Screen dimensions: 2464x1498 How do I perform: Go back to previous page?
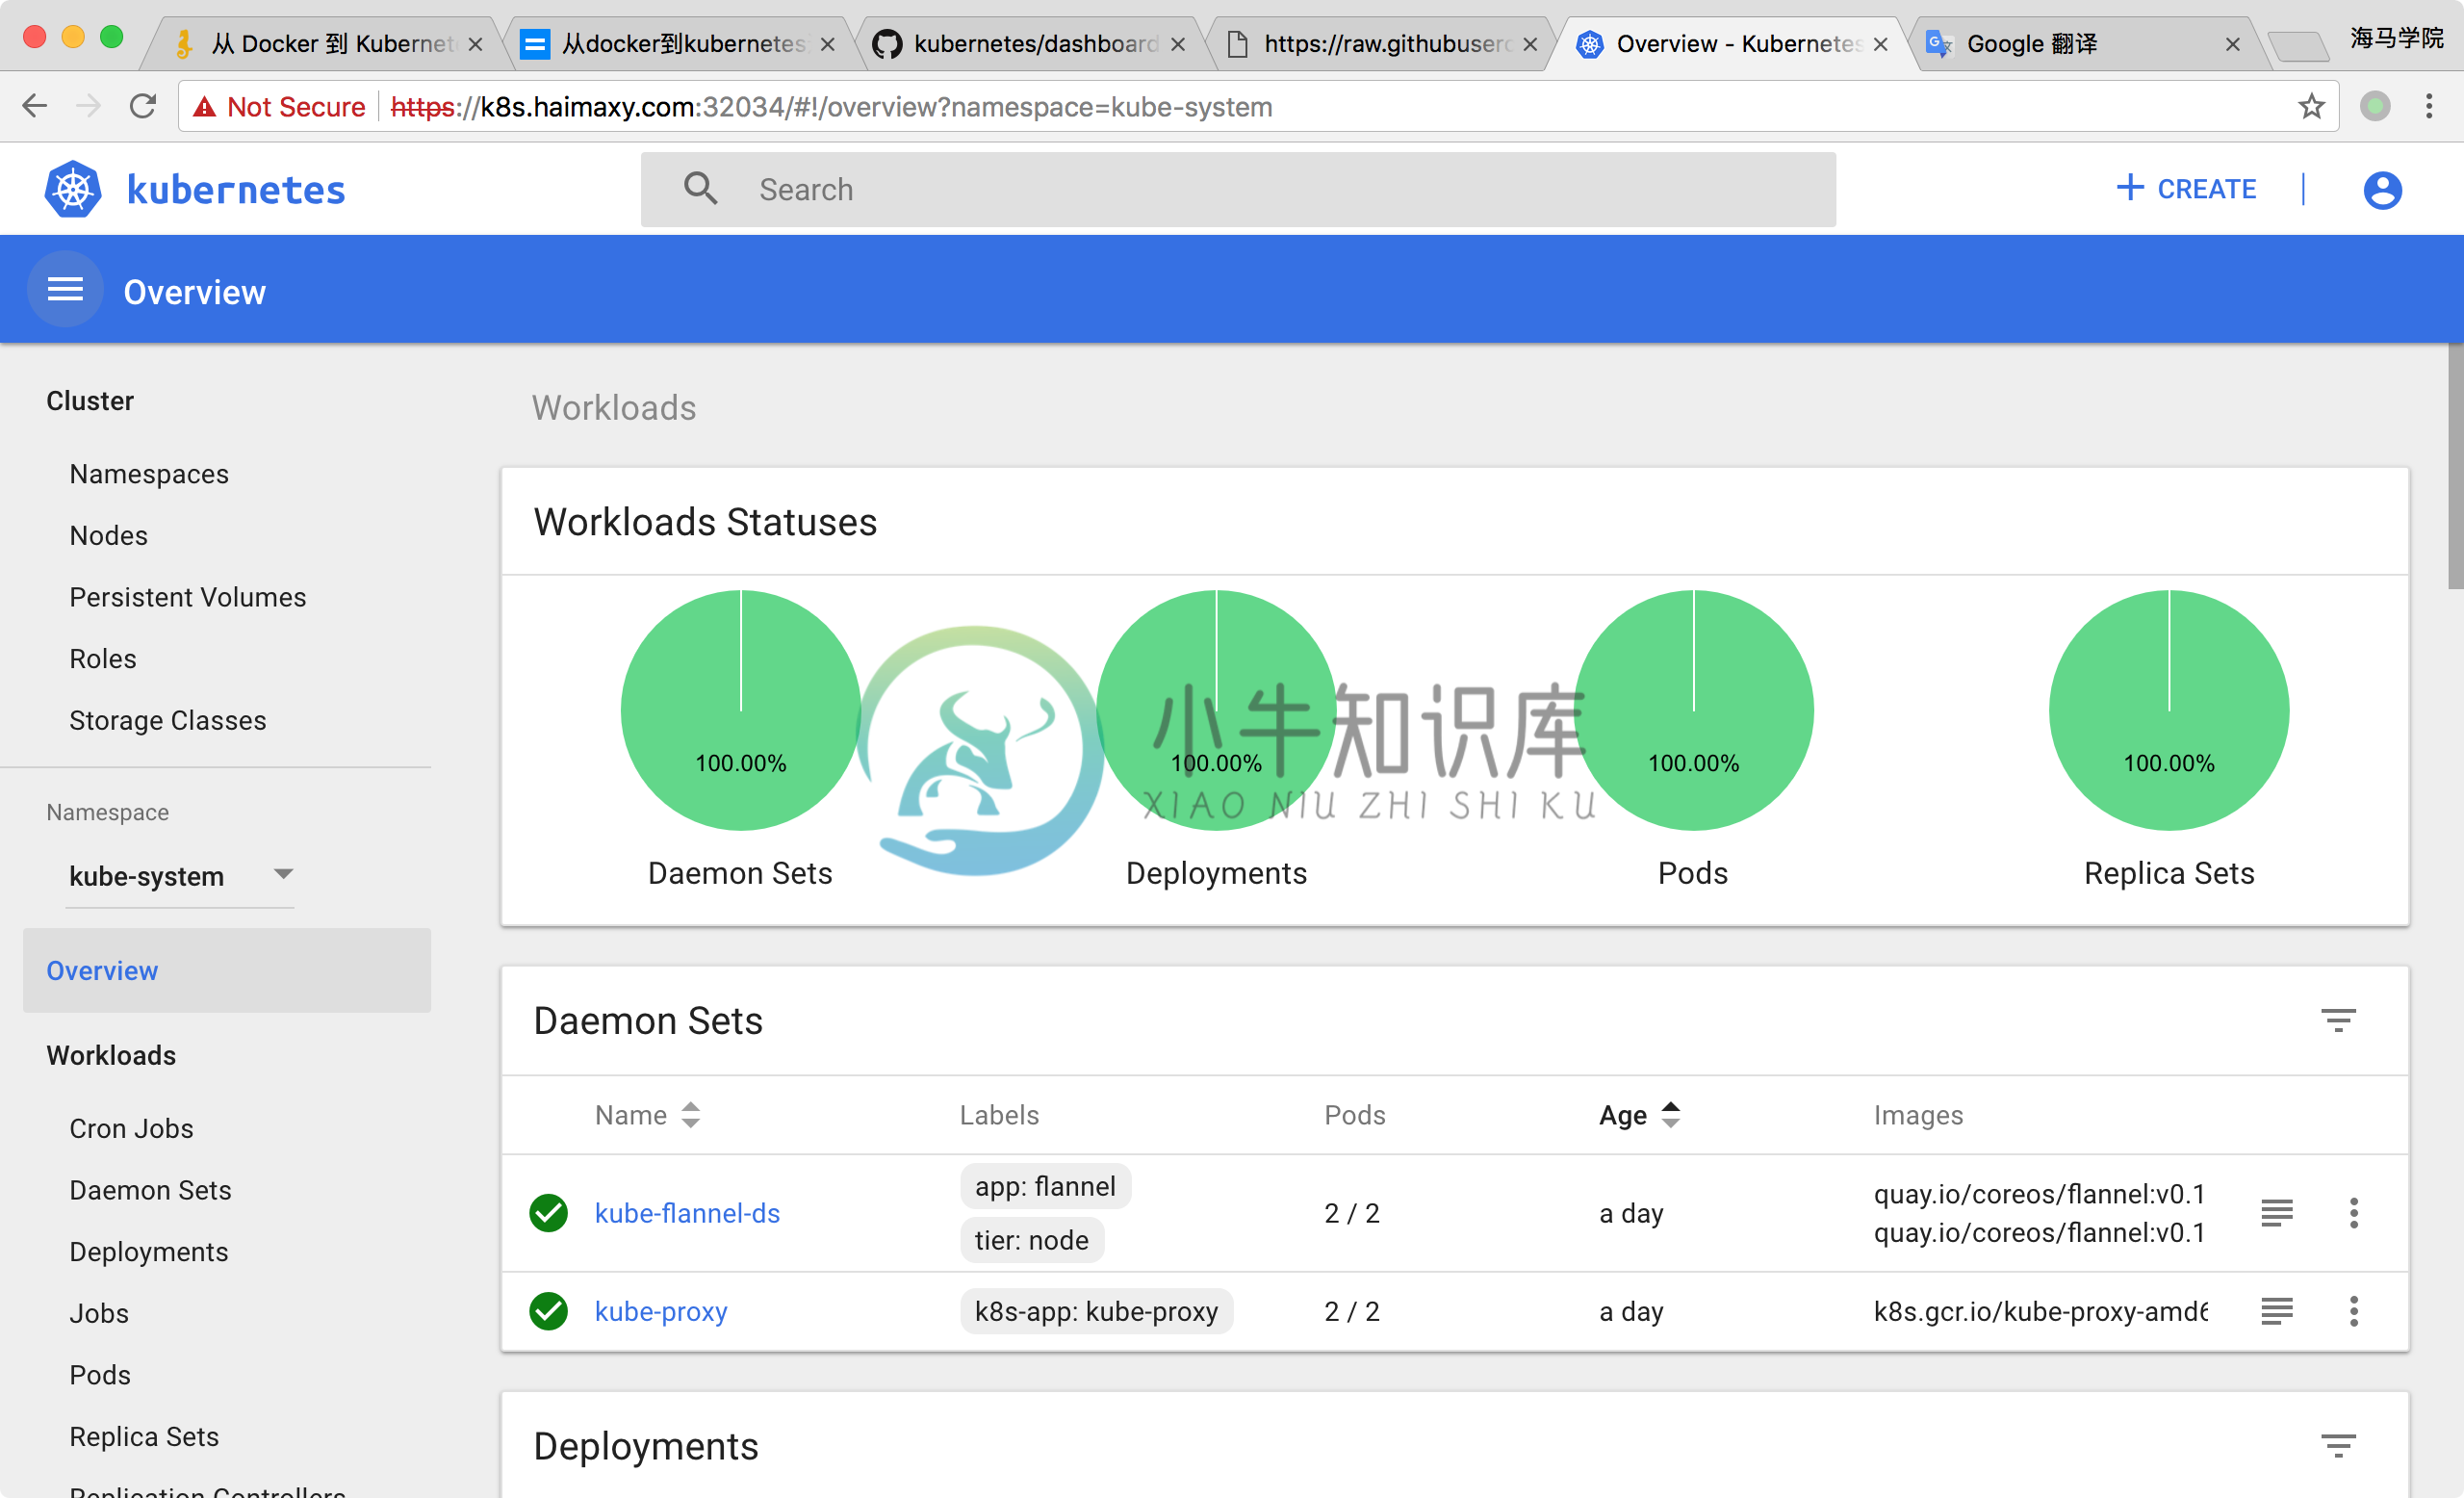pos(35,106)
